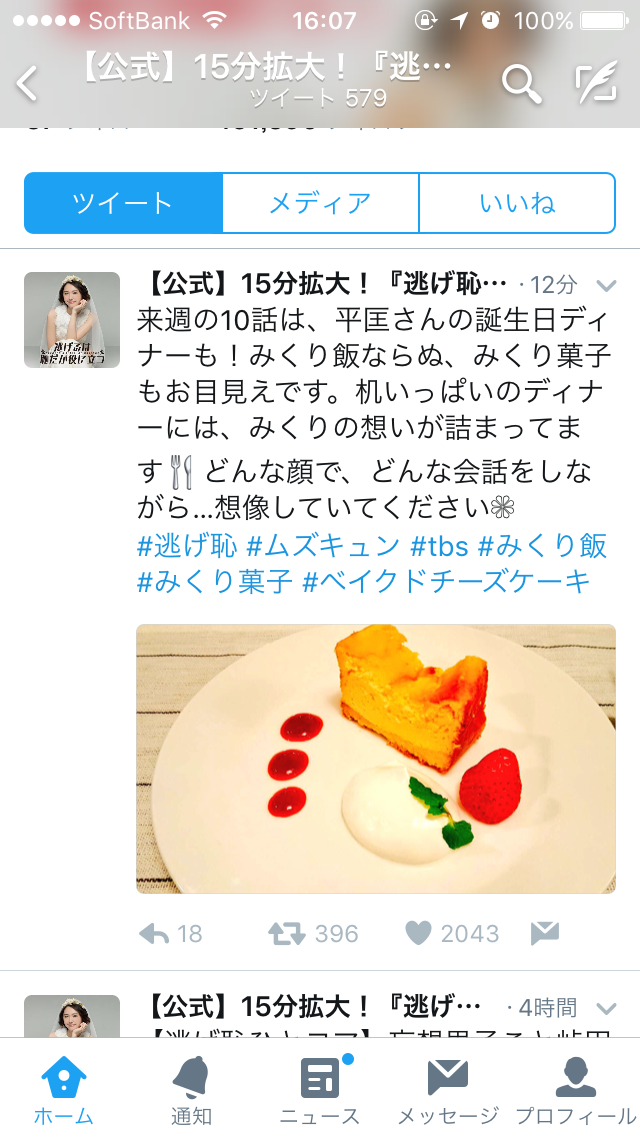Compose a new tweet with quill icon
This screenshot has width=640, height=1136.
597,83
